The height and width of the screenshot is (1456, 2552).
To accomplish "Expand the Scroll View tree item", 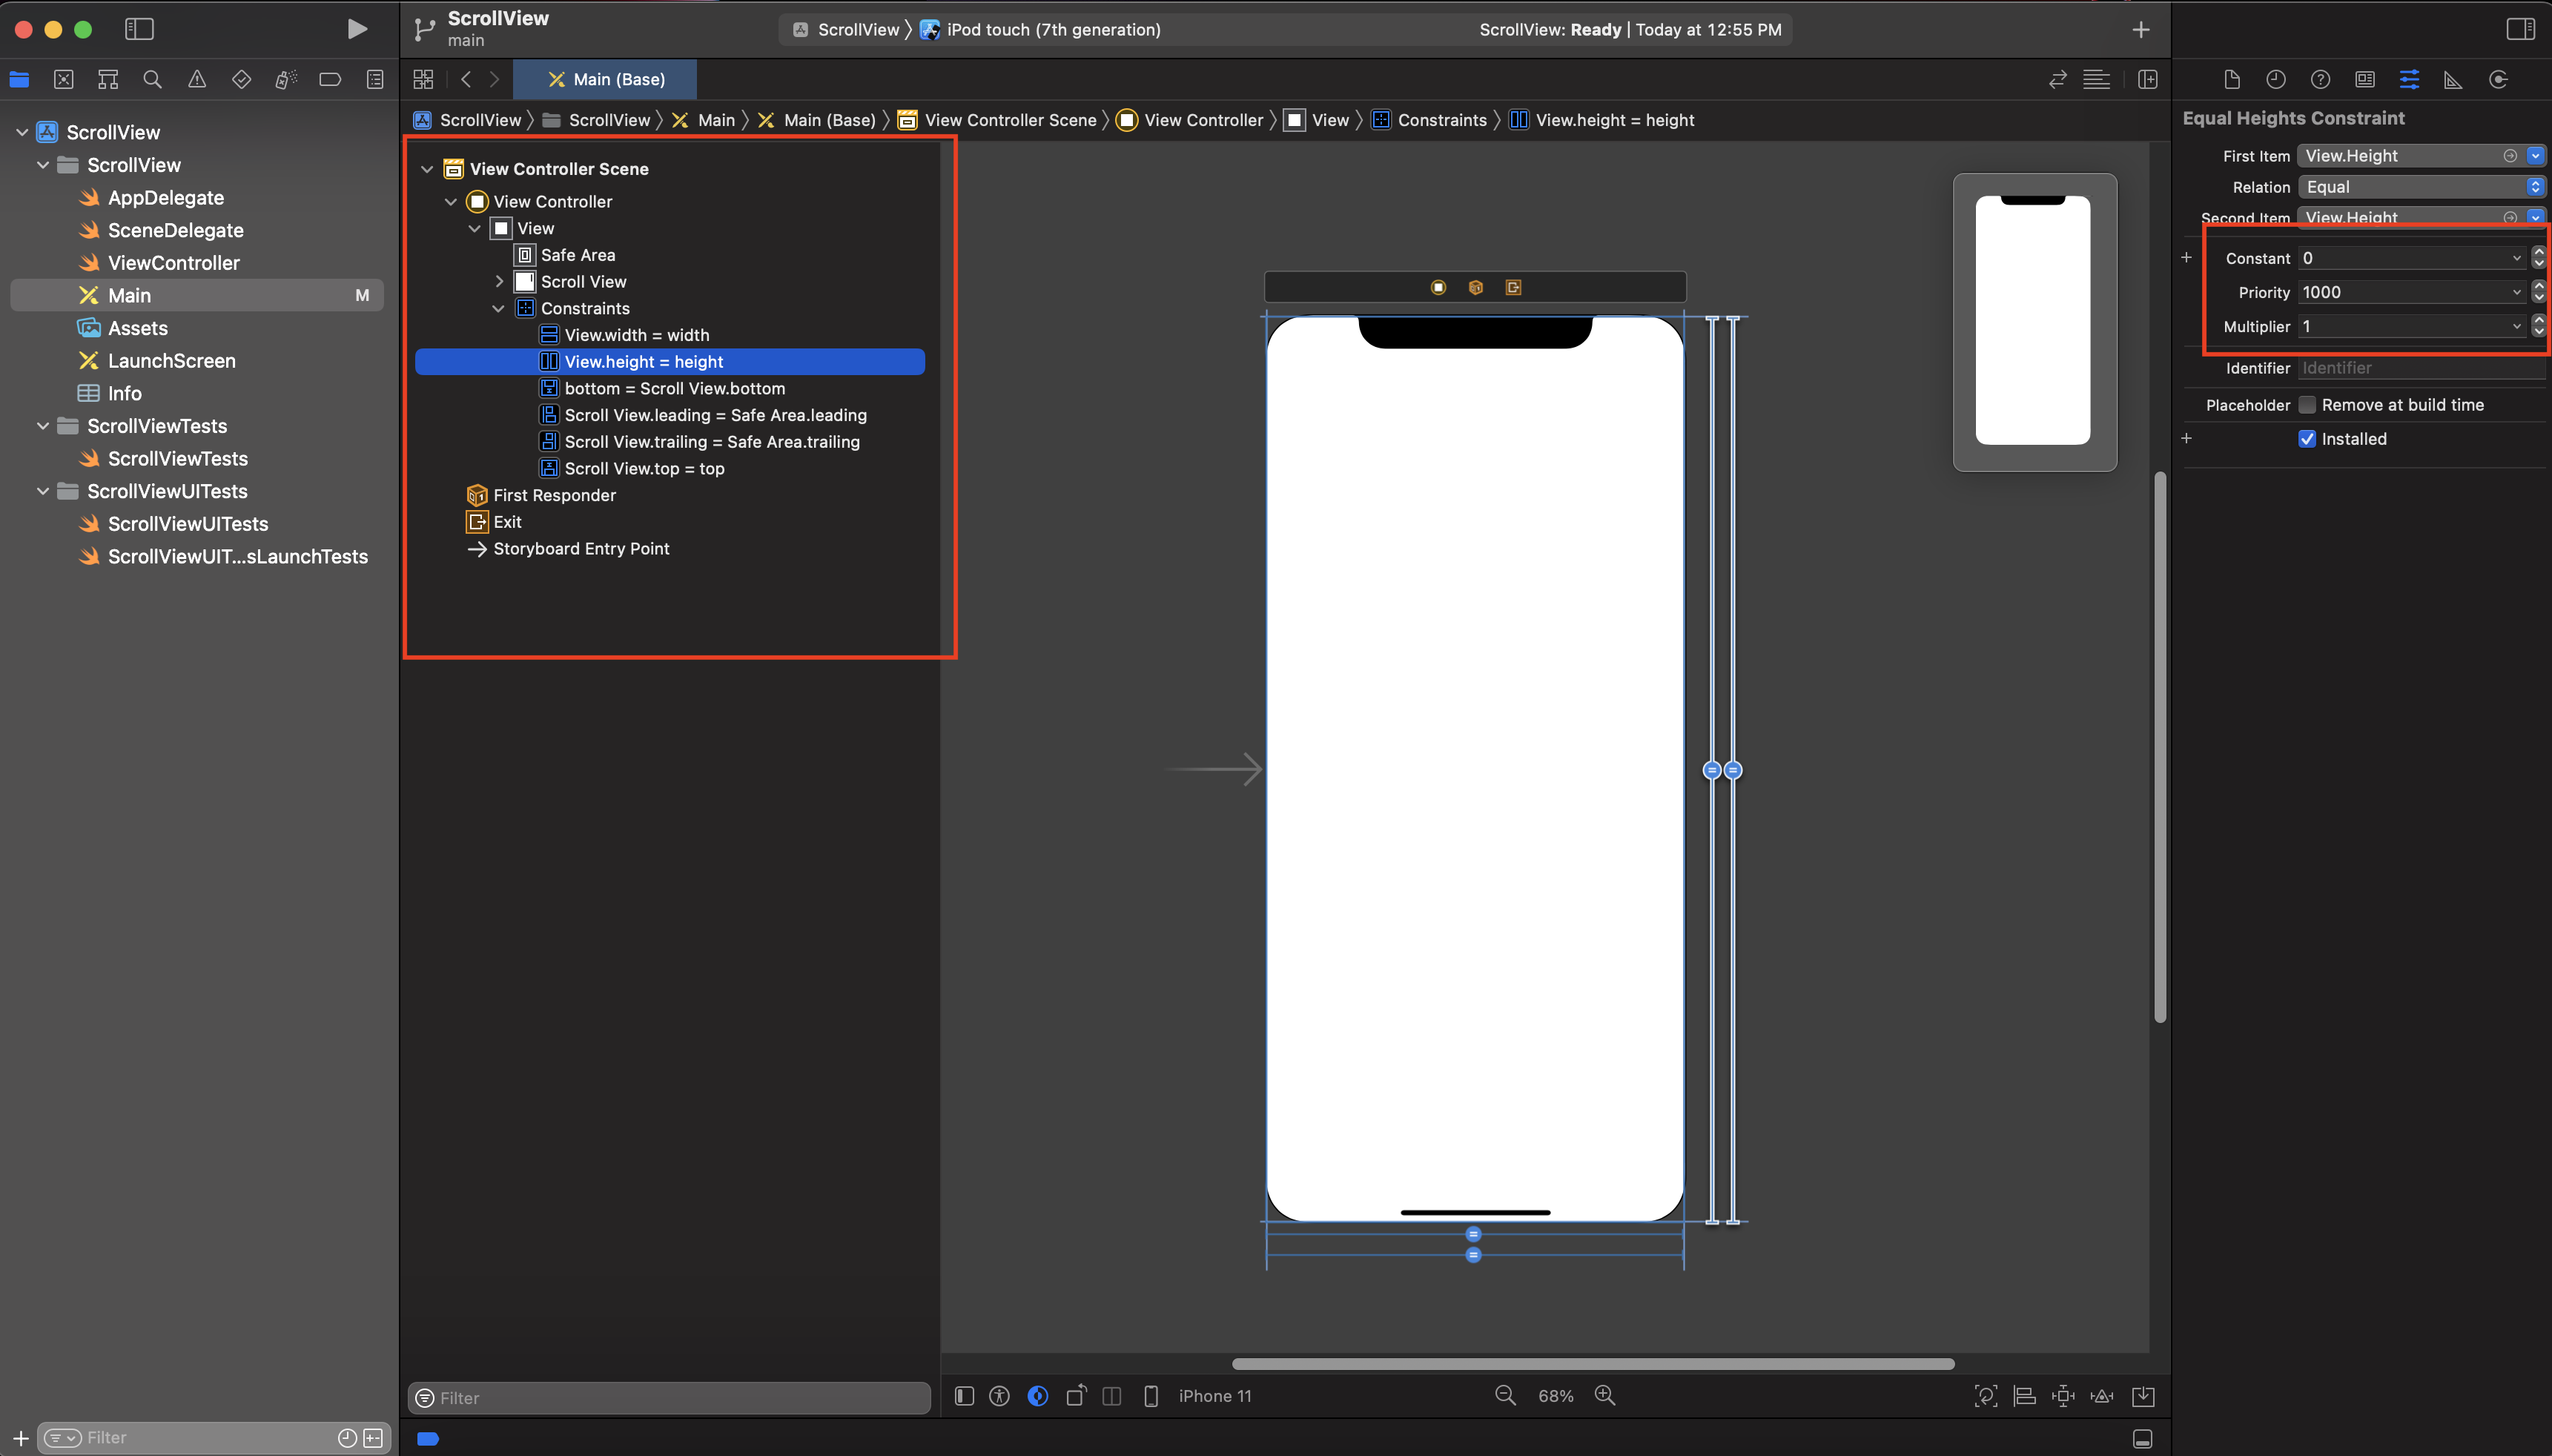I will point(499,282).
